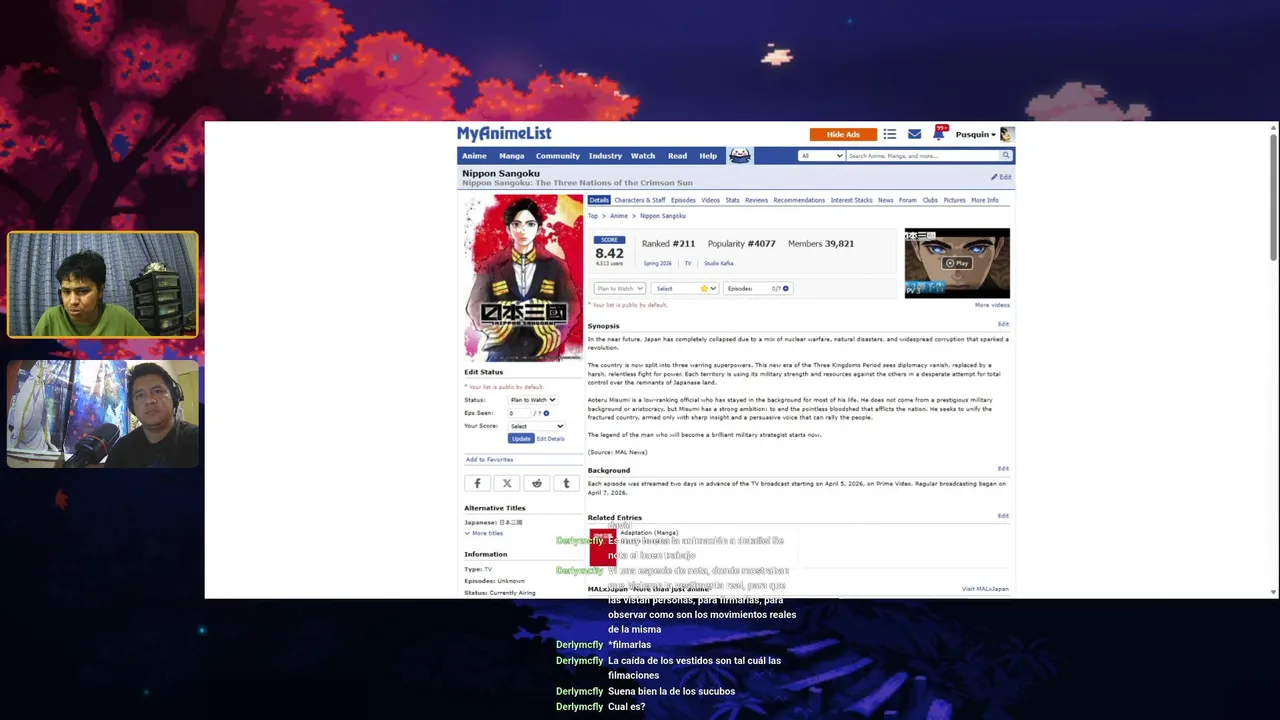1280x720 pixels.
Task: Open the Edit Details link
Action: 550,439
